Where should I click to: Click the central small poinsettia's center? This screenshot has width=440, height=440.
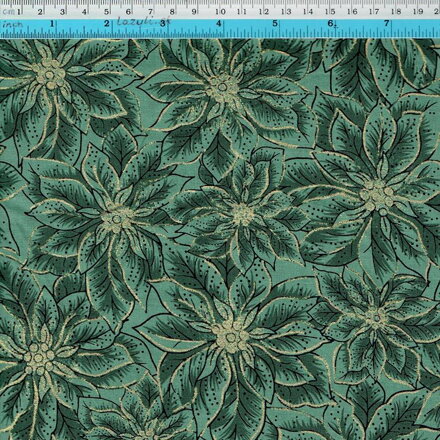[x=242, y=214]
